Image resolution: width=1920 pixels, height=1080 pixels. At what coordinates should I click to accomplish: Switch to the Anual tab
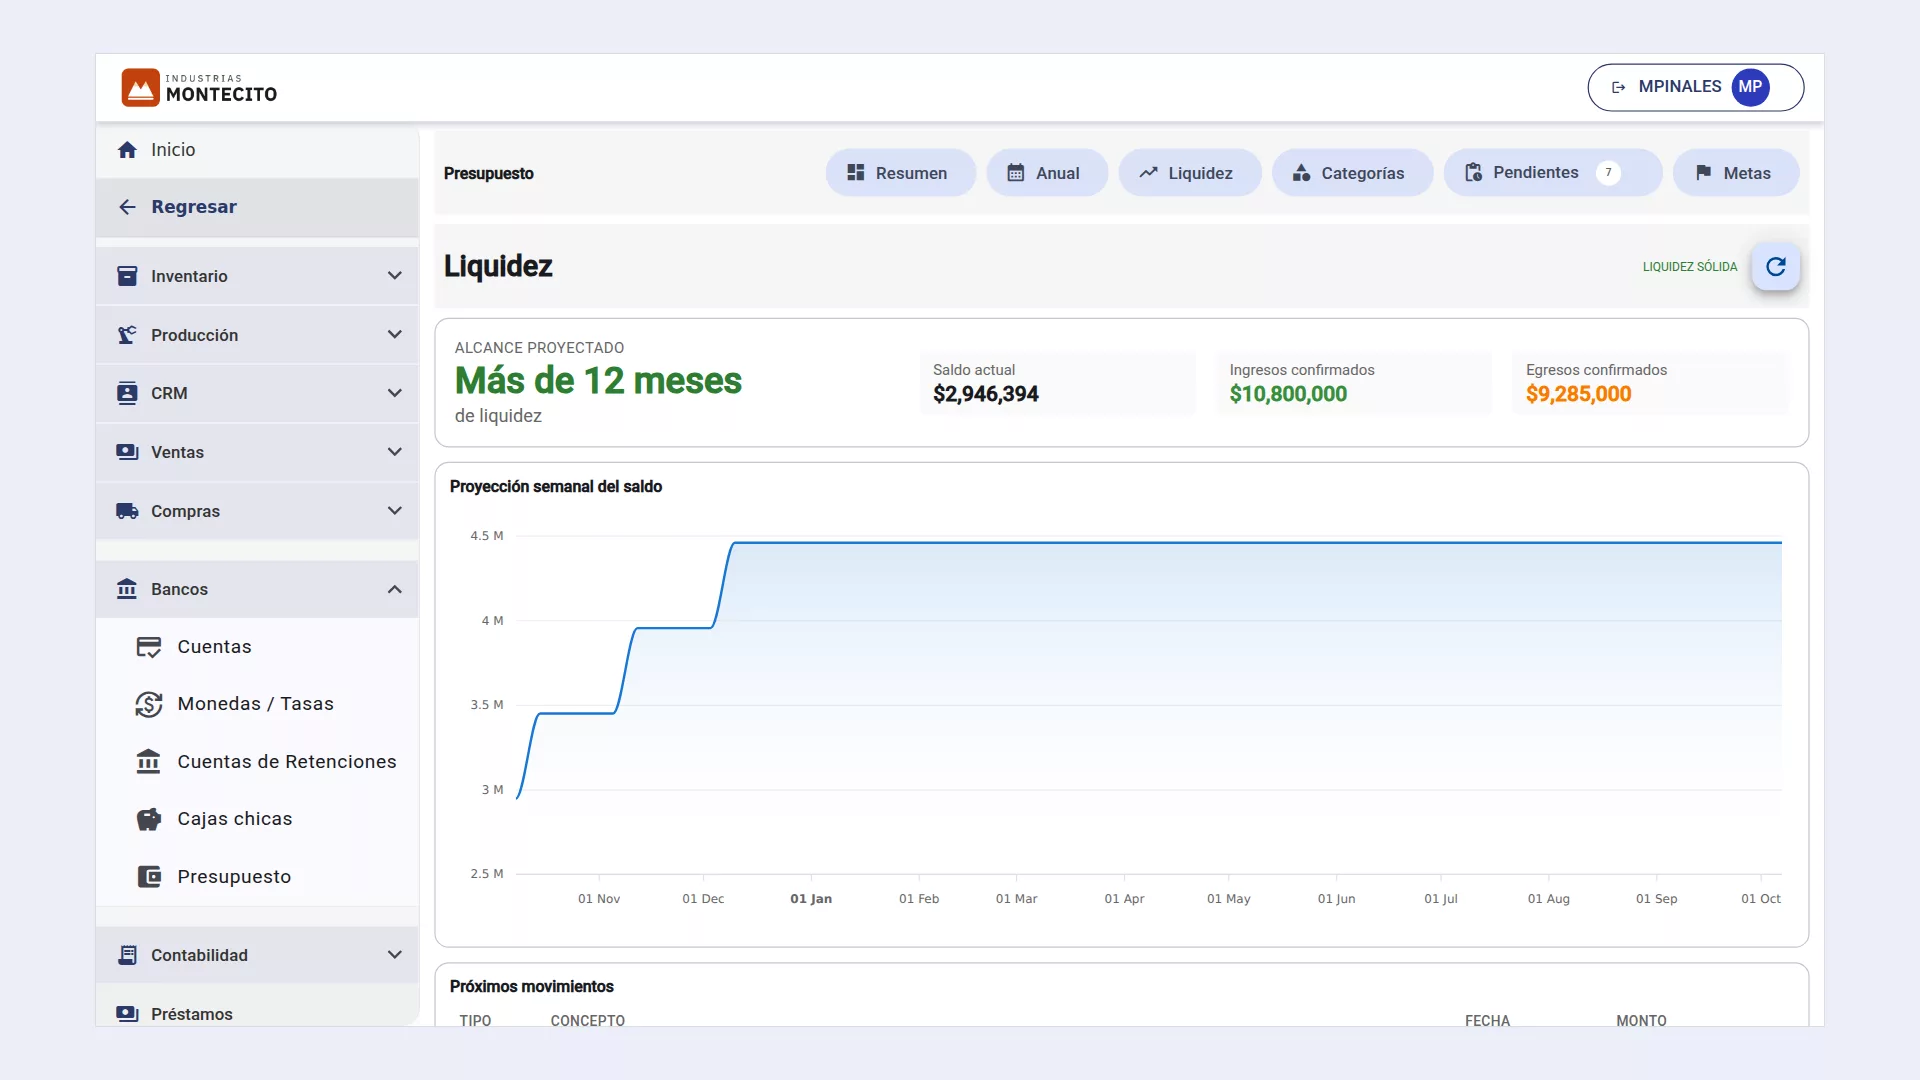click(x=1046, y=173)
